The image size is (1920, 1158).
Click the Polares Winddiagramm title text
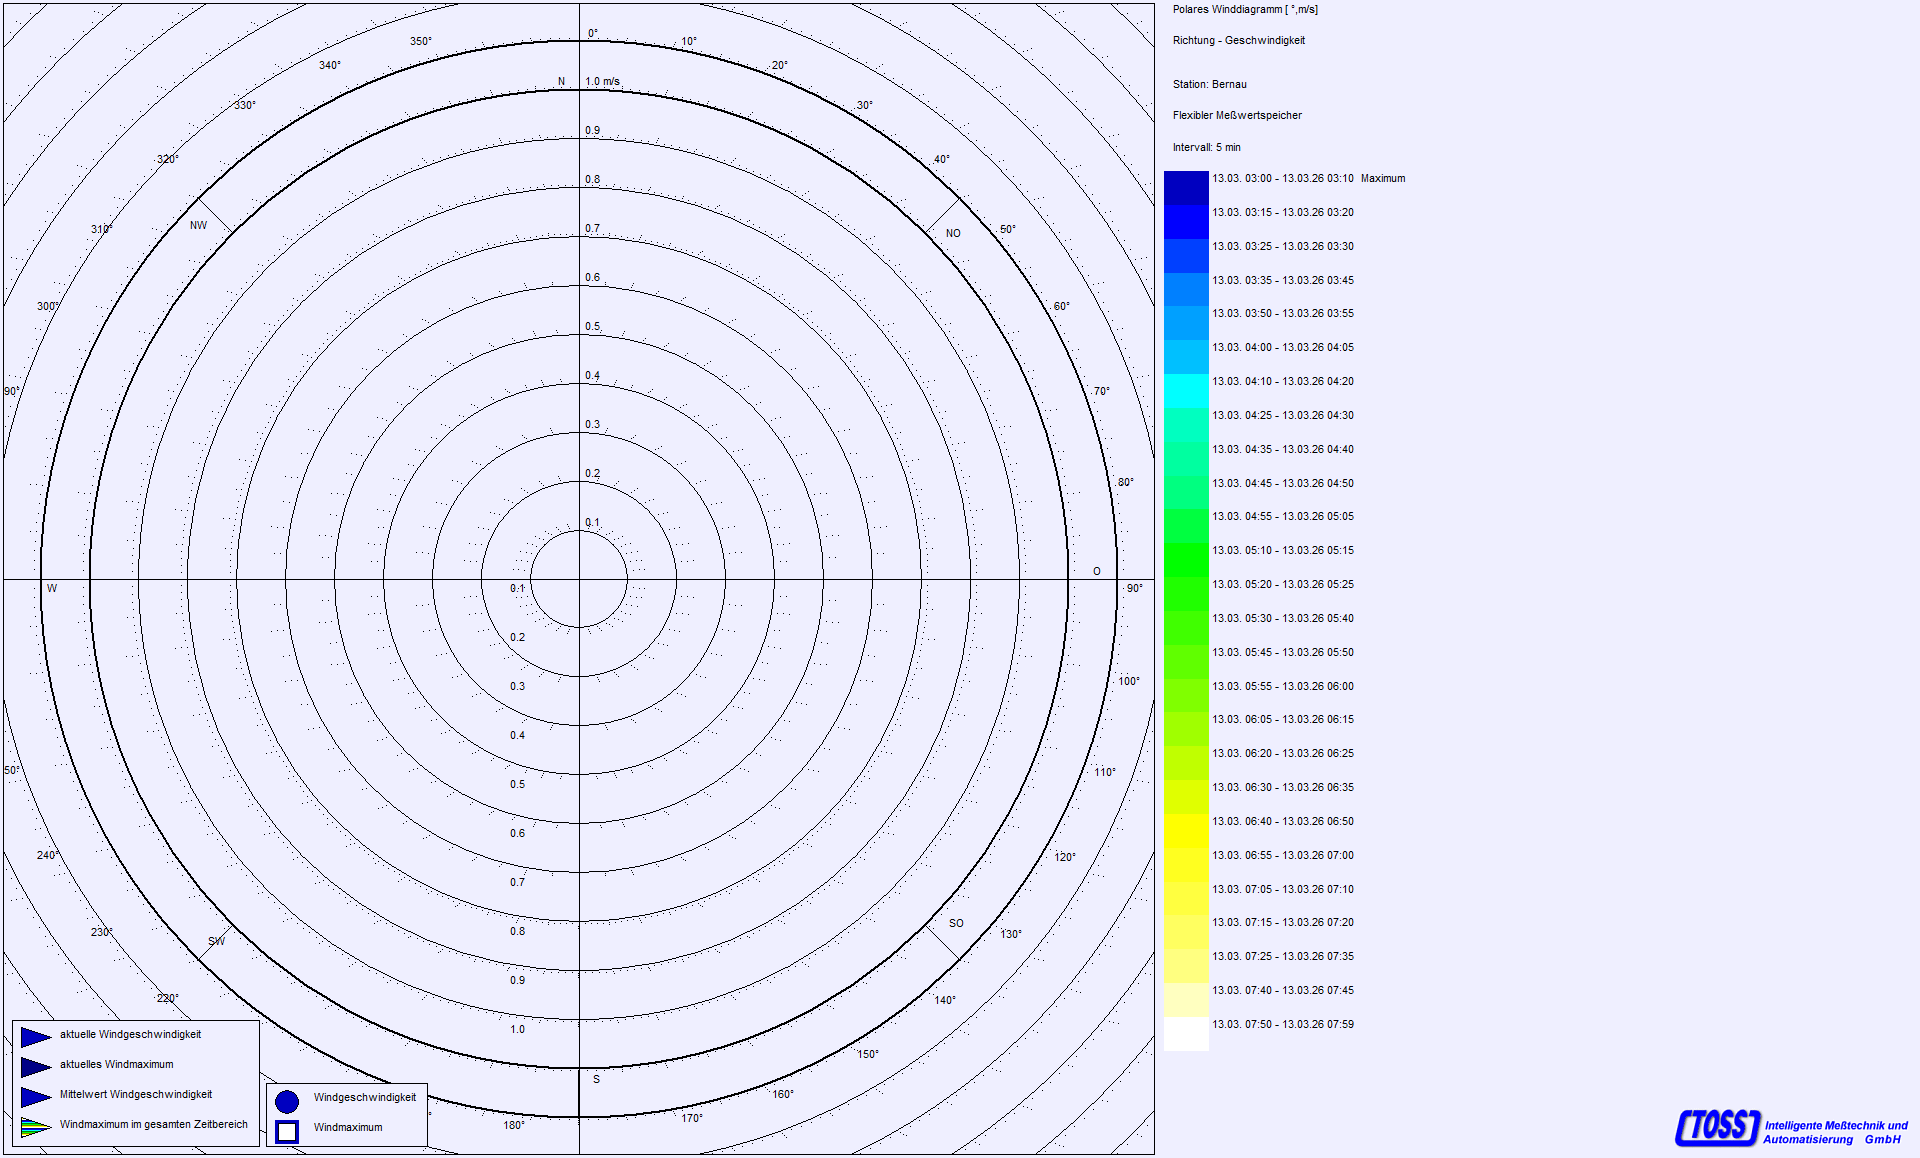click(1245, 10)
